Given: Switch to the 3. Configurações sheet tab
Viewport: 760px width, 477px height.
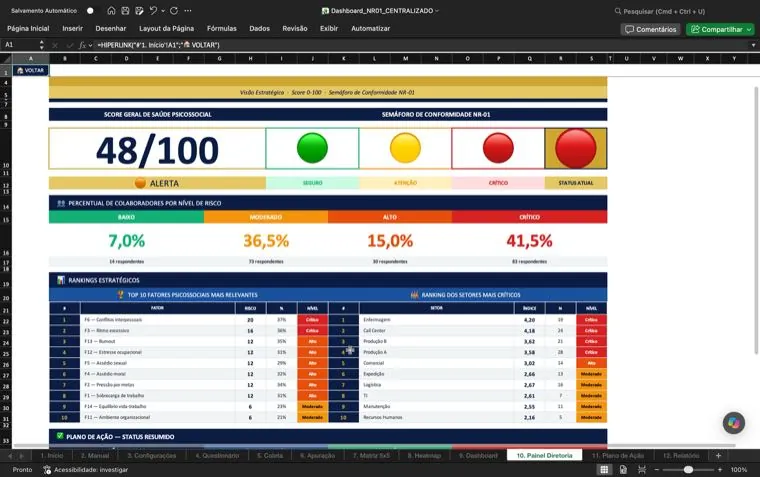Looking at the screenshot, I should point(152,456).
